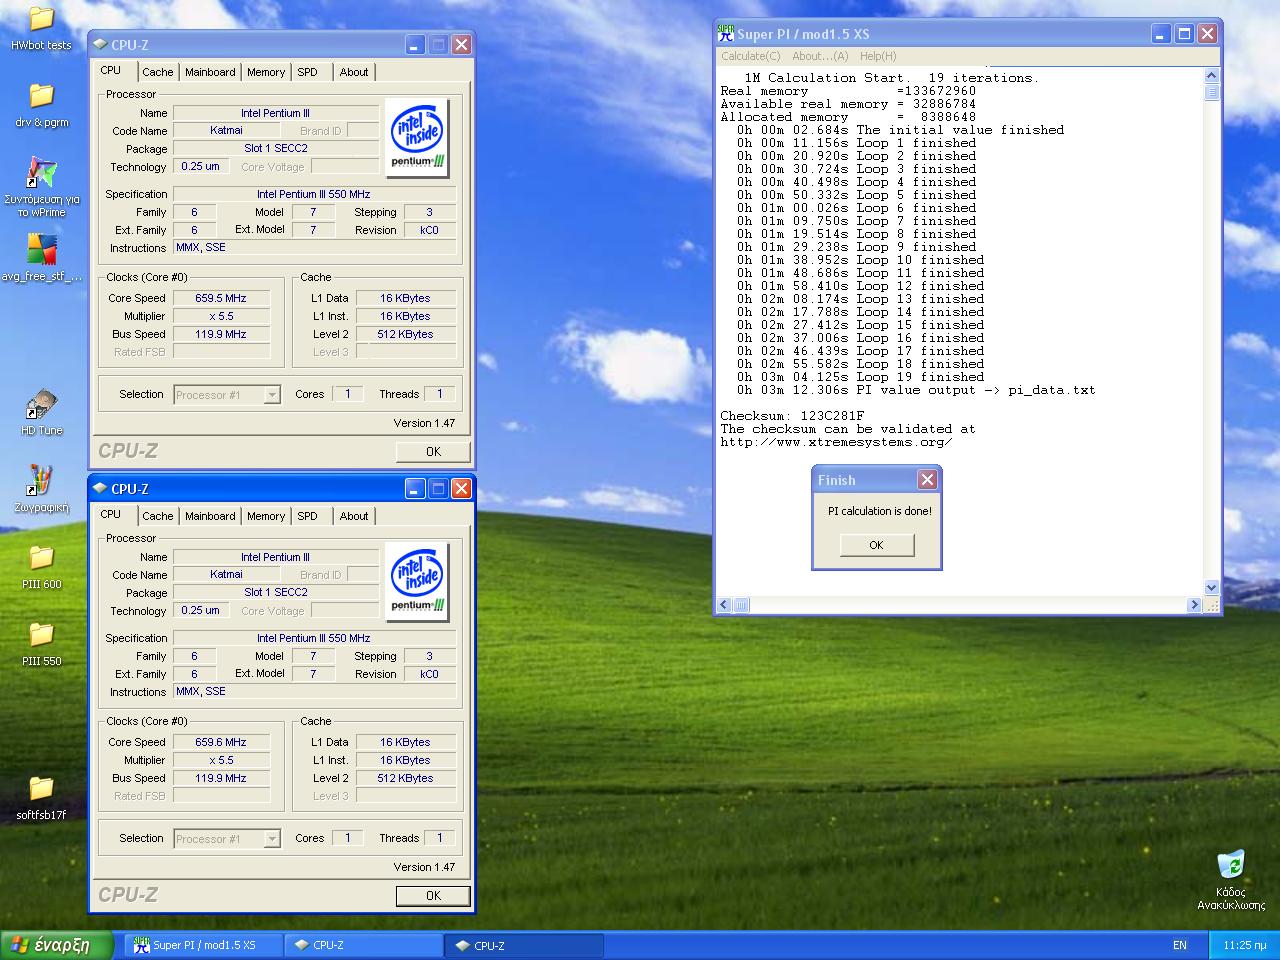The height and width of the screenshot is (960, 1280).
Task: Click Super PI horizontal scrollbar left arrow
Action: click(725, 605)
